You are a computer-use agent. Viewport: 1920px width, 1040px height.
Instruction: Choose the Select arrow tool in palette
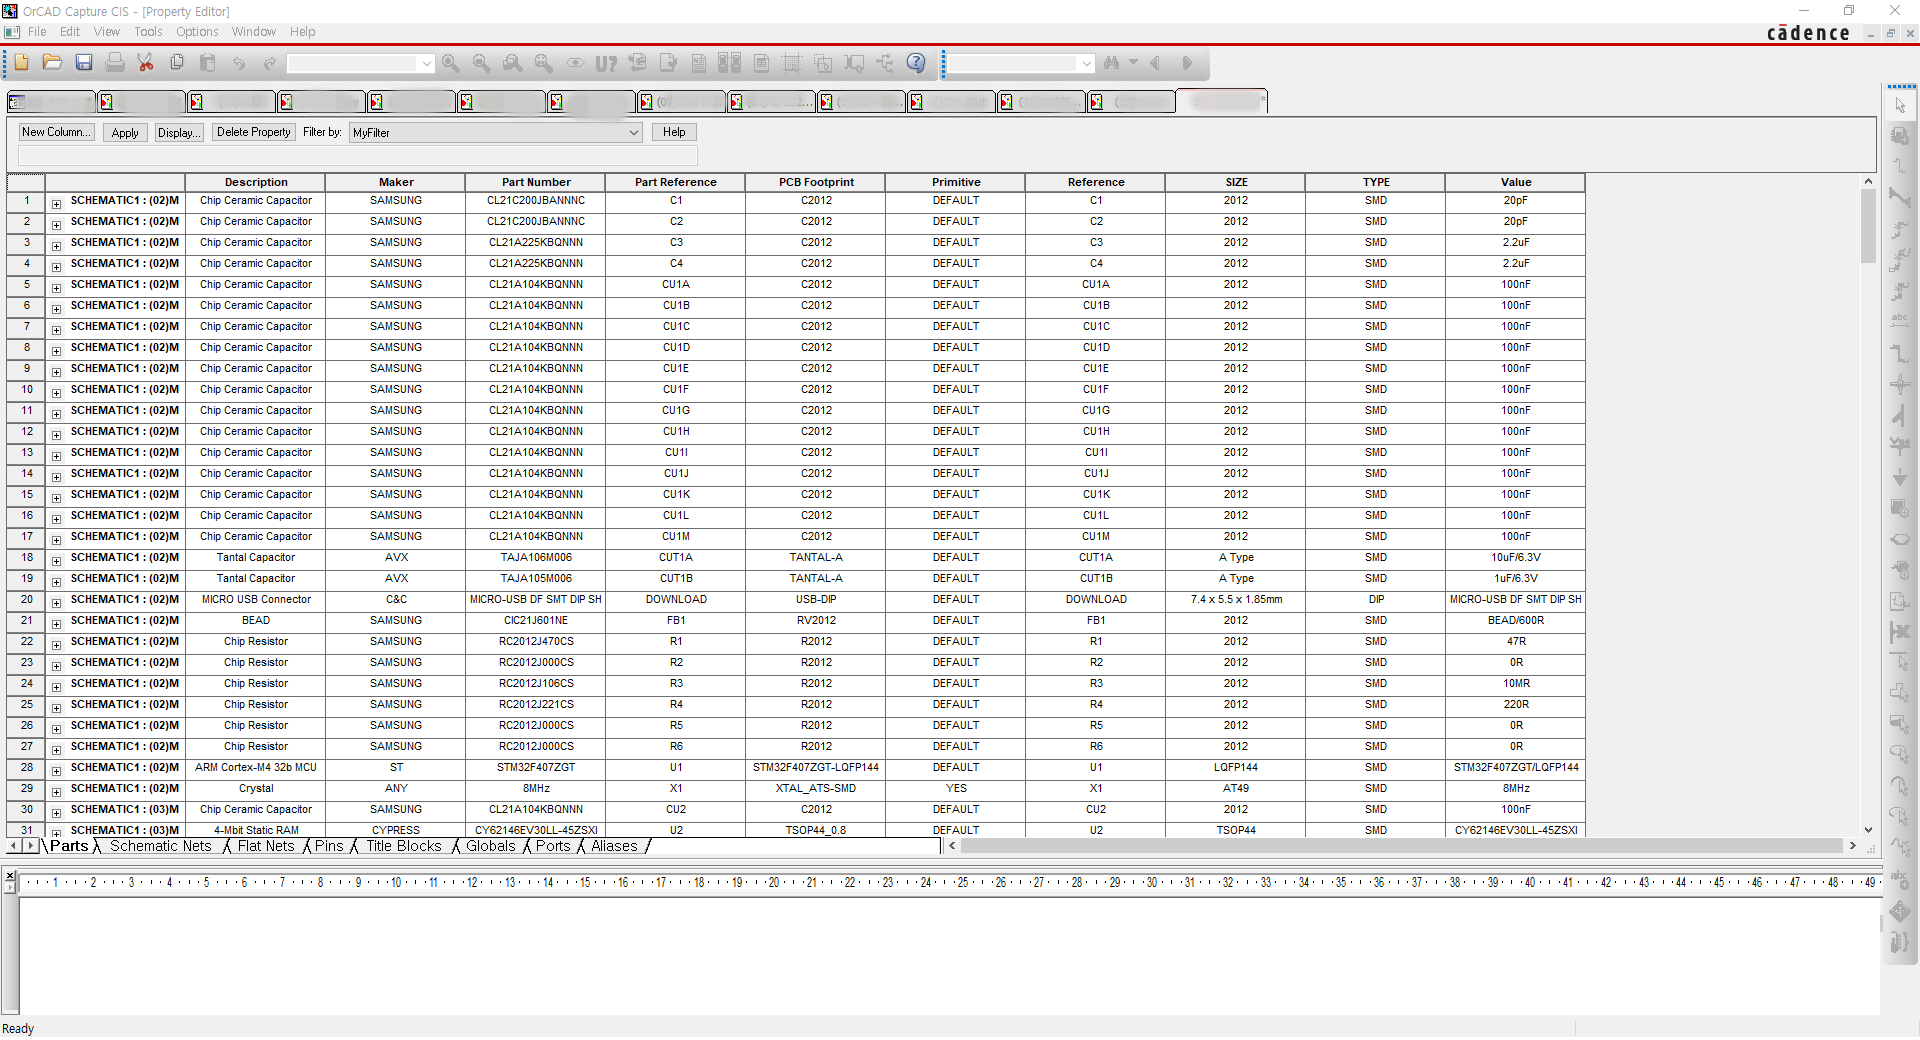pyautogui.click(x=1900, y=105)
